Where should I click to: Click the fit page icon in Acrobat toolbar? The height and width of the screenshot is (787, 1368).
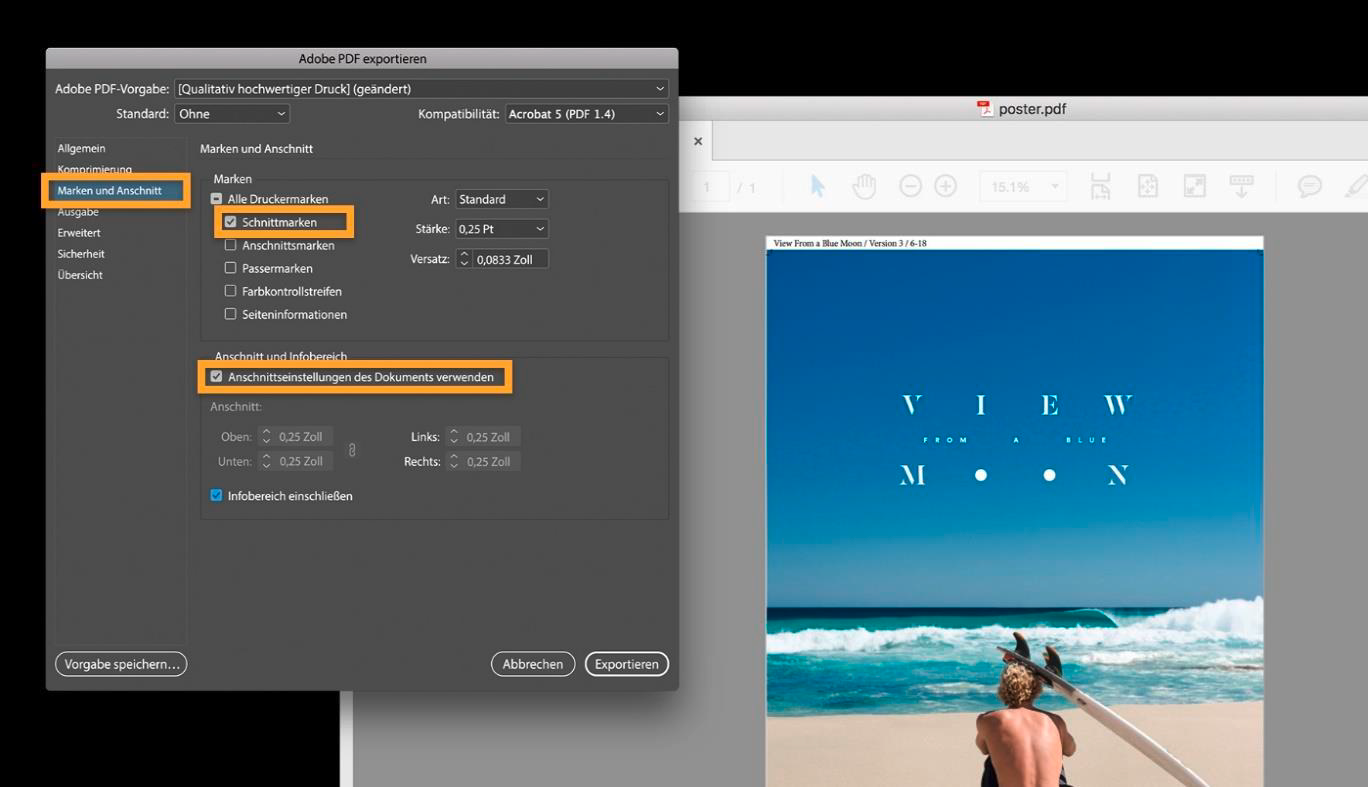tap(1148, 186)
